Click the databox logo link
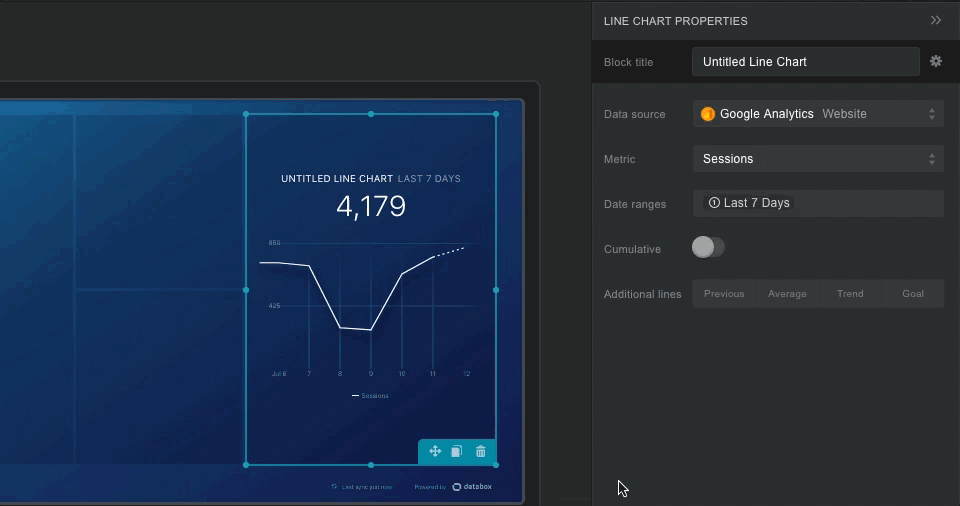 472,487
